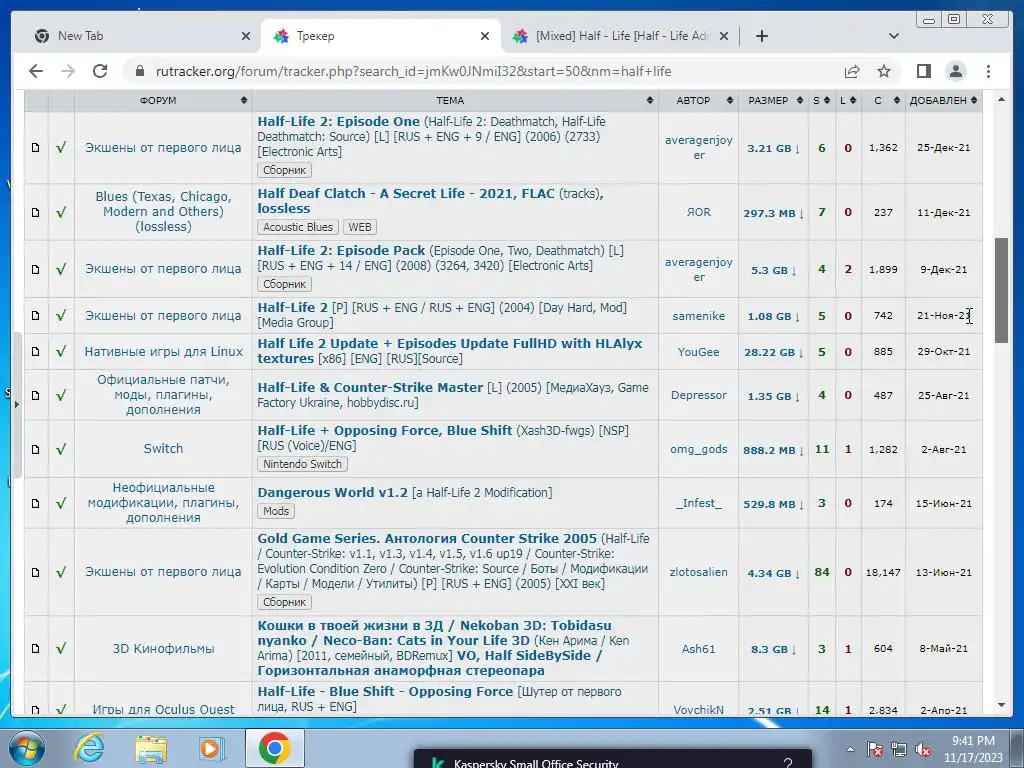Open Chrome three-dot menu
The height and width of the screenshot is (768, 1024).
tap(988, 71)
